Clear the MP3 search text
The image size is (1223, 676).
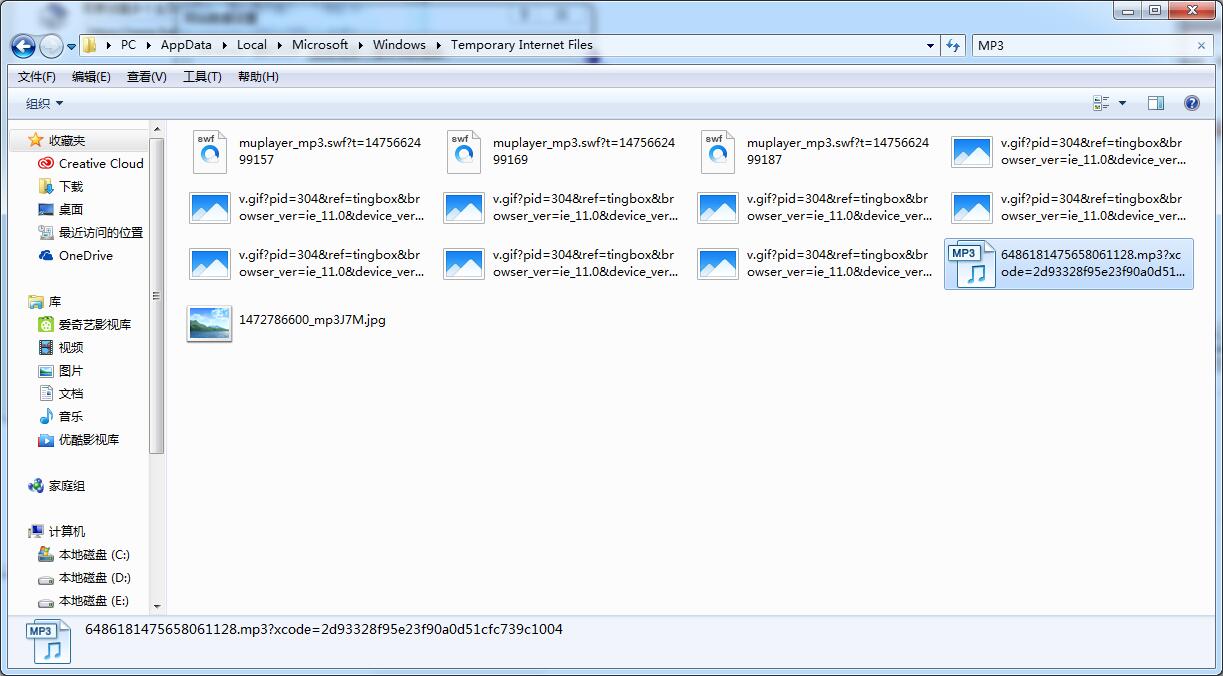click(1202, 46)
